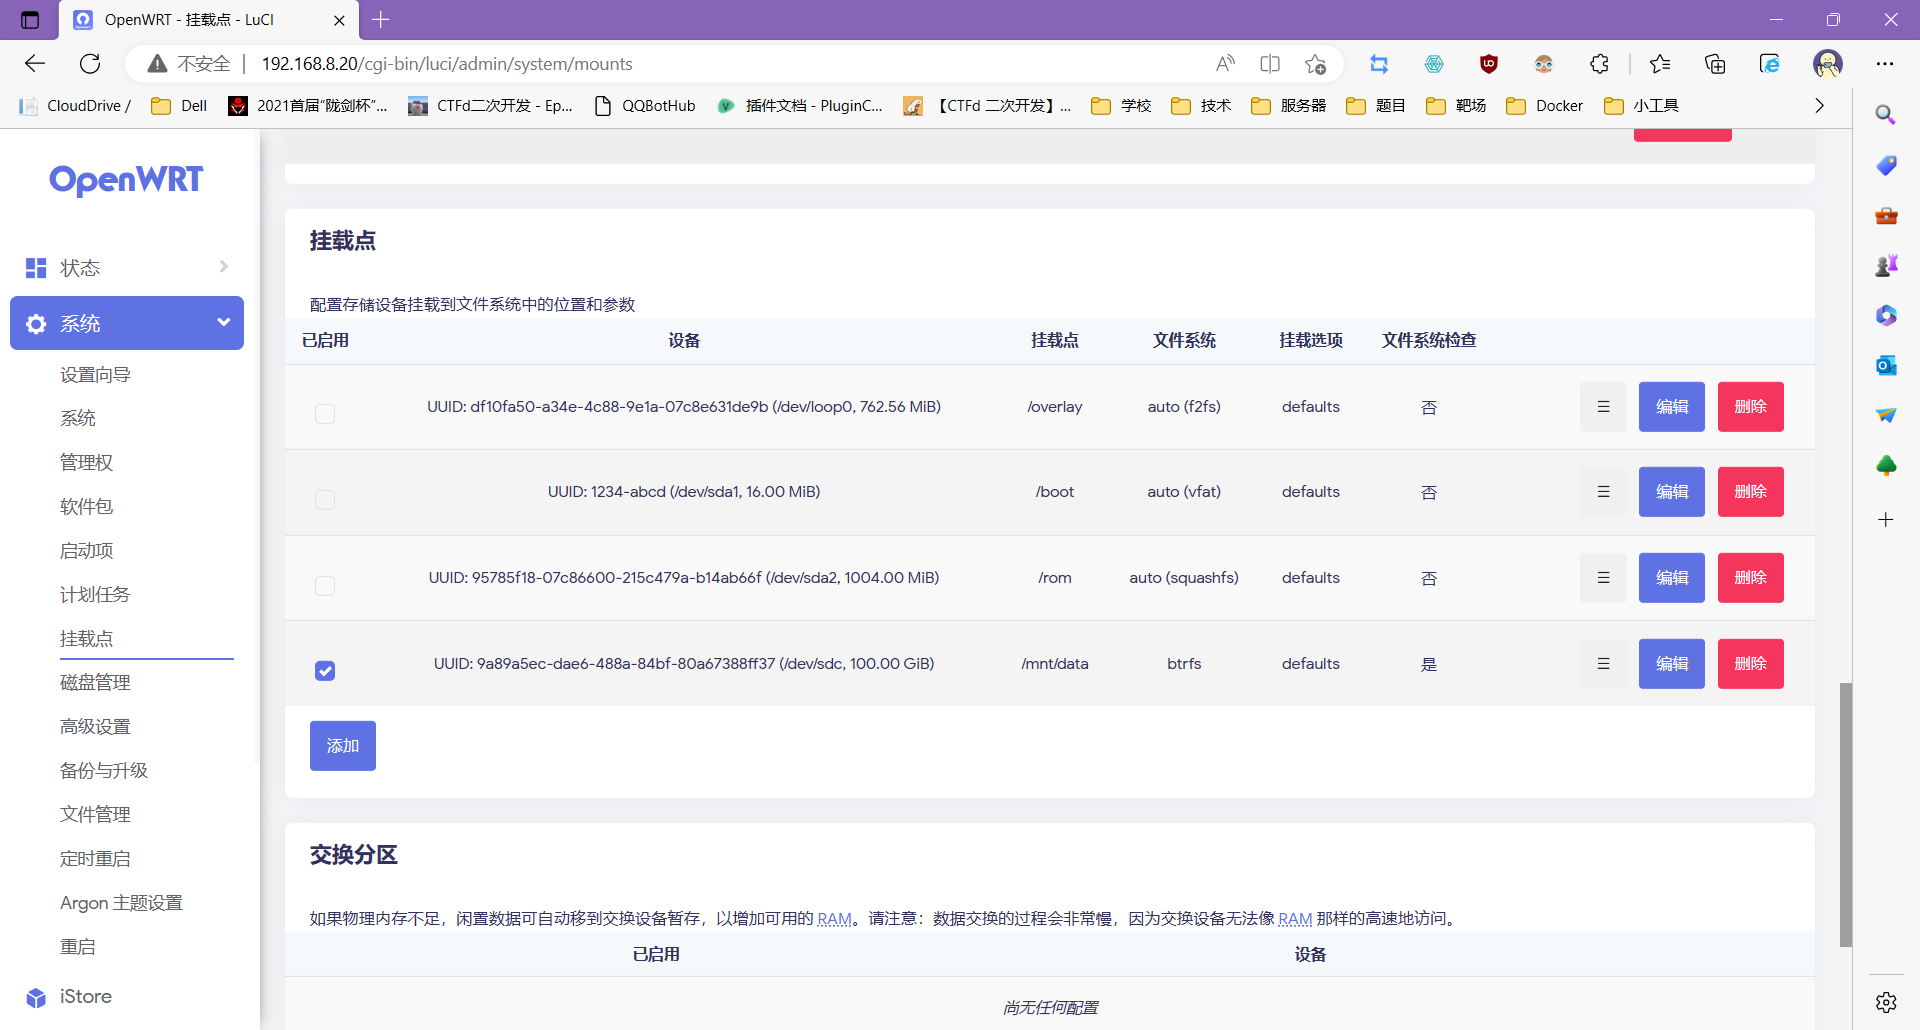Enable the /rom mount checkbox

pos(325,585)
